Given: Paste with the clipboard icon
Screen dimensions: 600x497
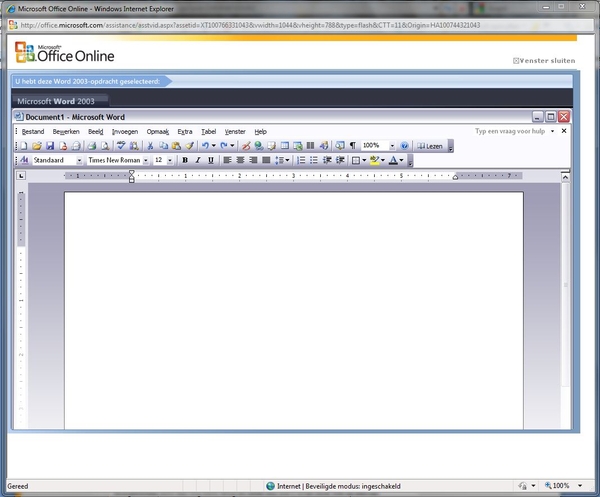Looking at the screenshot, I should [x=176, y=146].
